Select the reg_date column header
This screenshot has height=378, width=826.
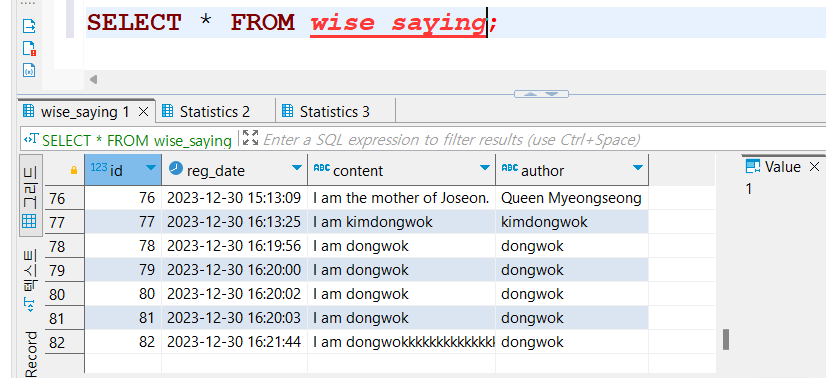234,170
